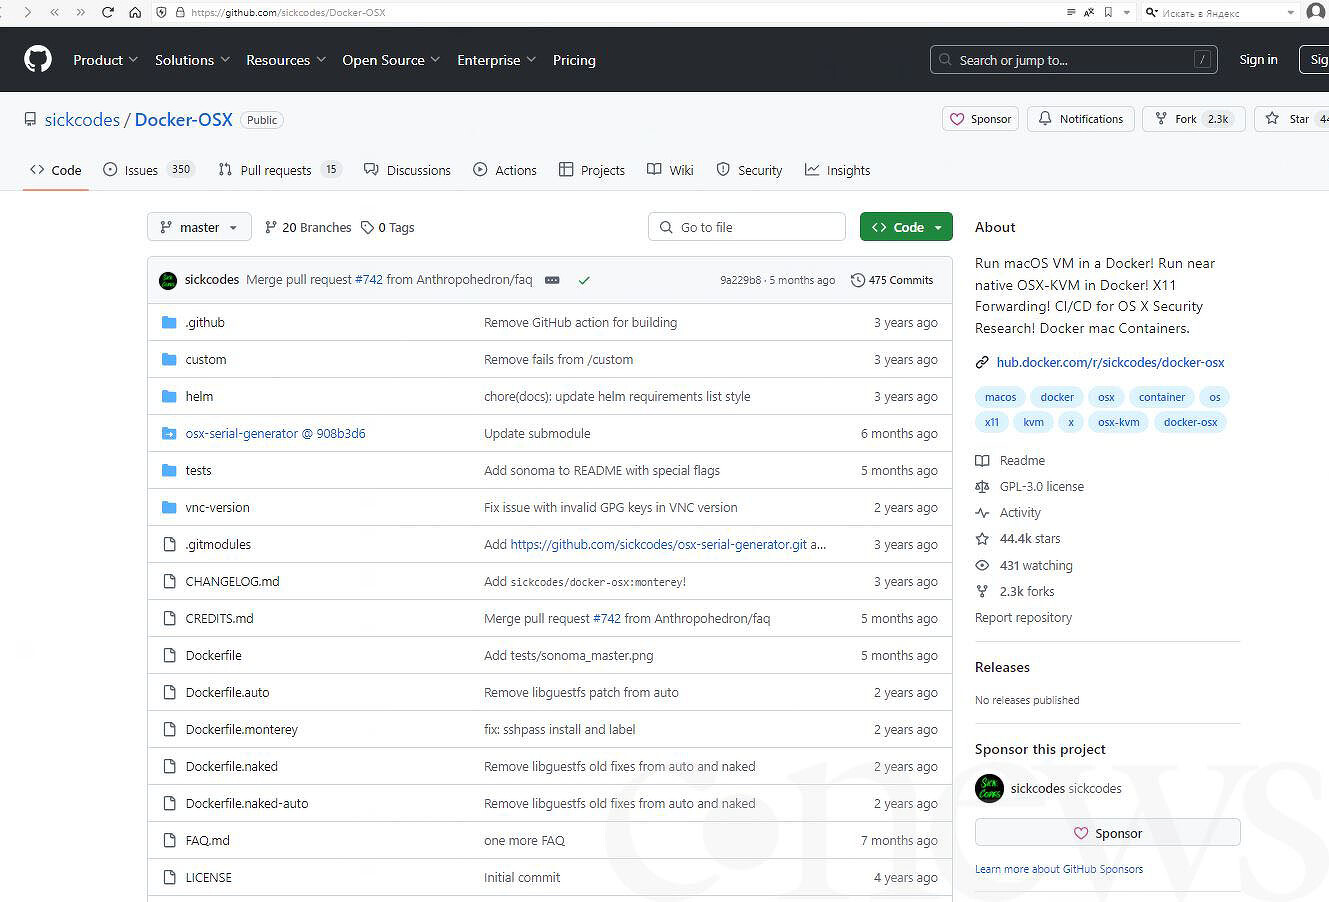The width and height of the screenshot is (1329, 902).
Task: Click the helm folder icon
Action: point(169,396)
